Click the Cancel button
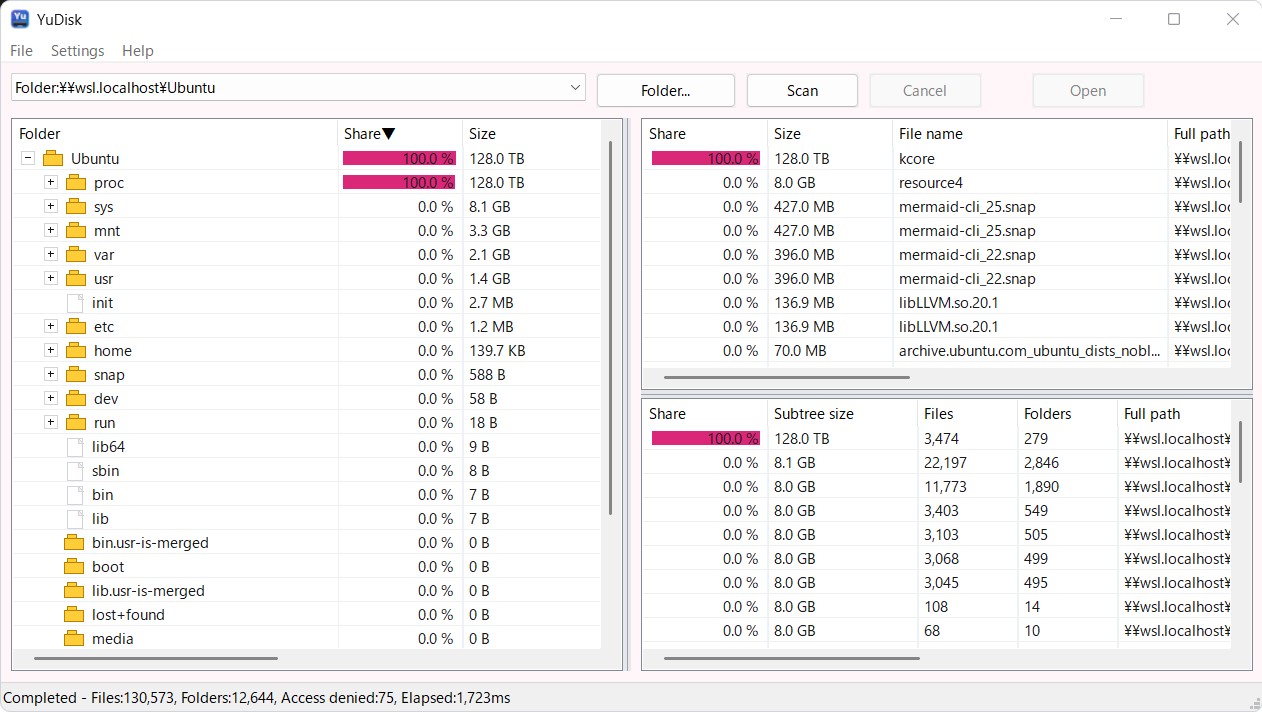Viewport: 1262px width, 712px height. click(x=925, y=90)
